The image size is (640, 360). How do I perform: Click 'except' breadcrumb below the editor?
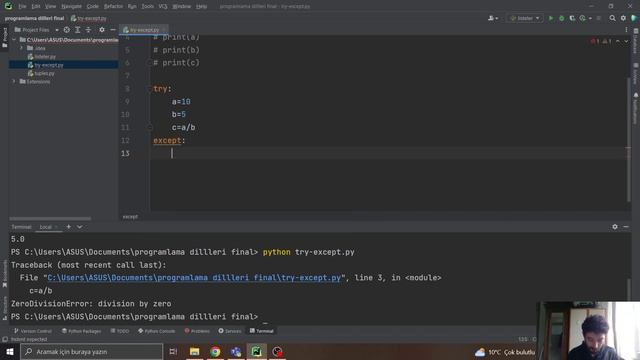[x=130, y=217]
